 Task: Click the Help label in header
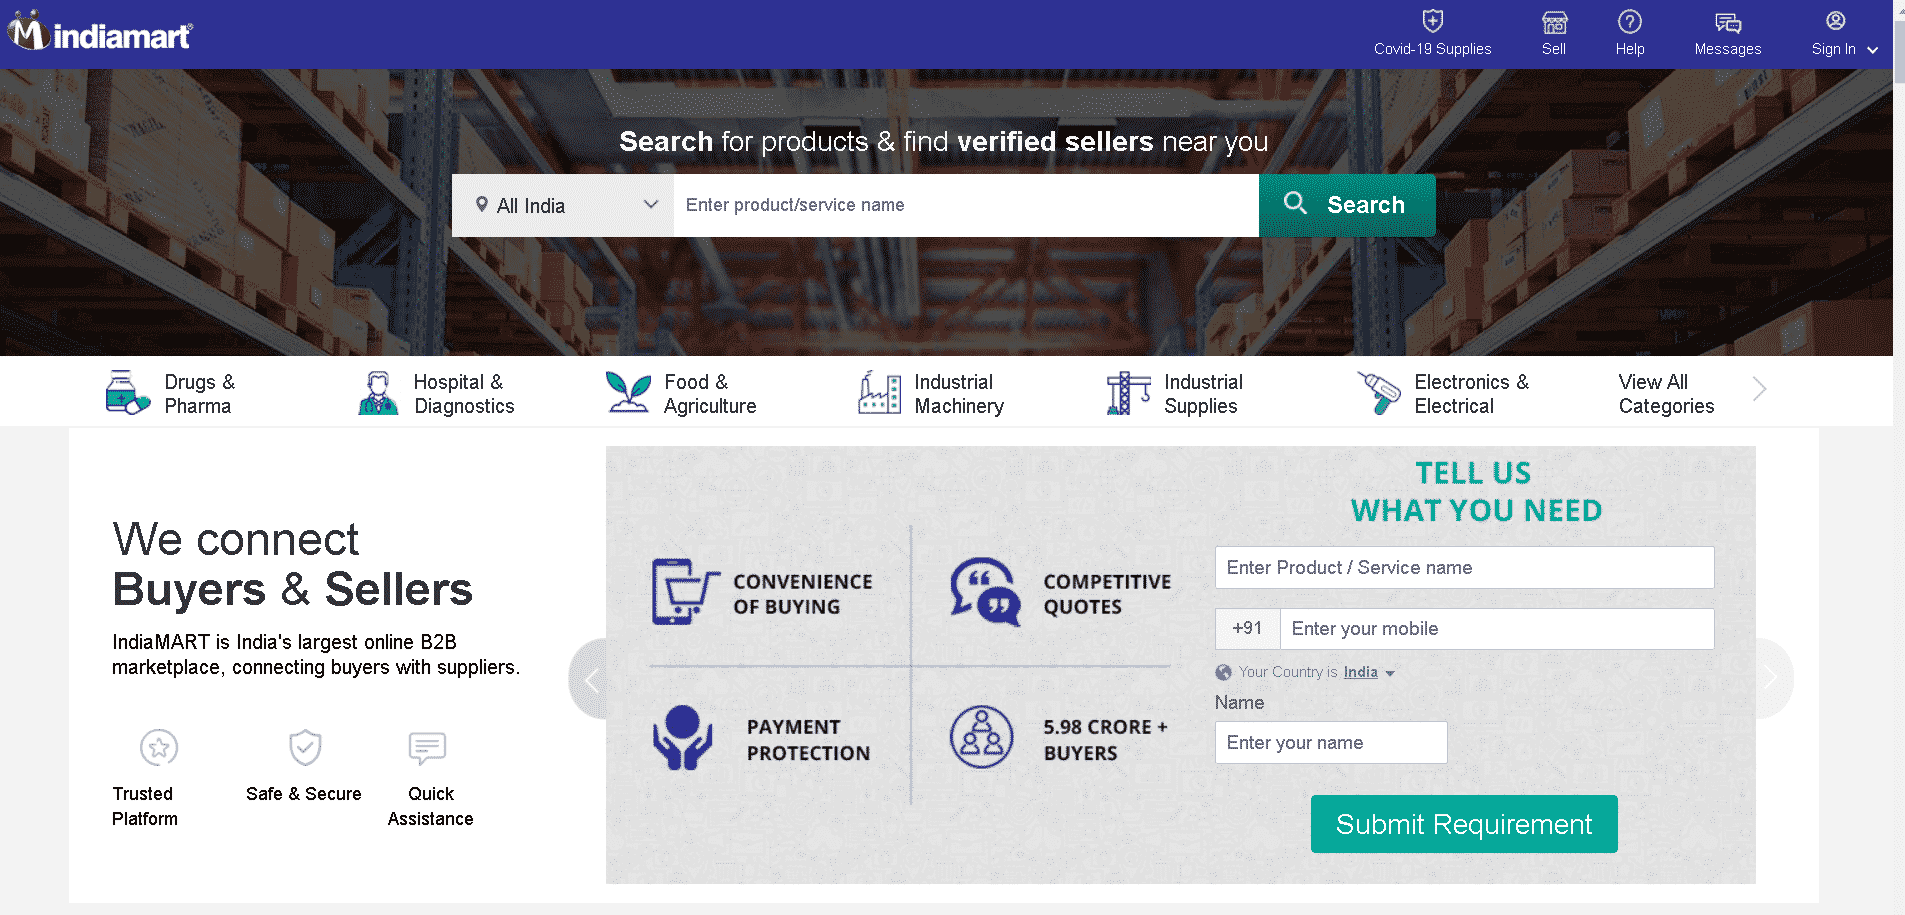click(x=1630, y=49)
